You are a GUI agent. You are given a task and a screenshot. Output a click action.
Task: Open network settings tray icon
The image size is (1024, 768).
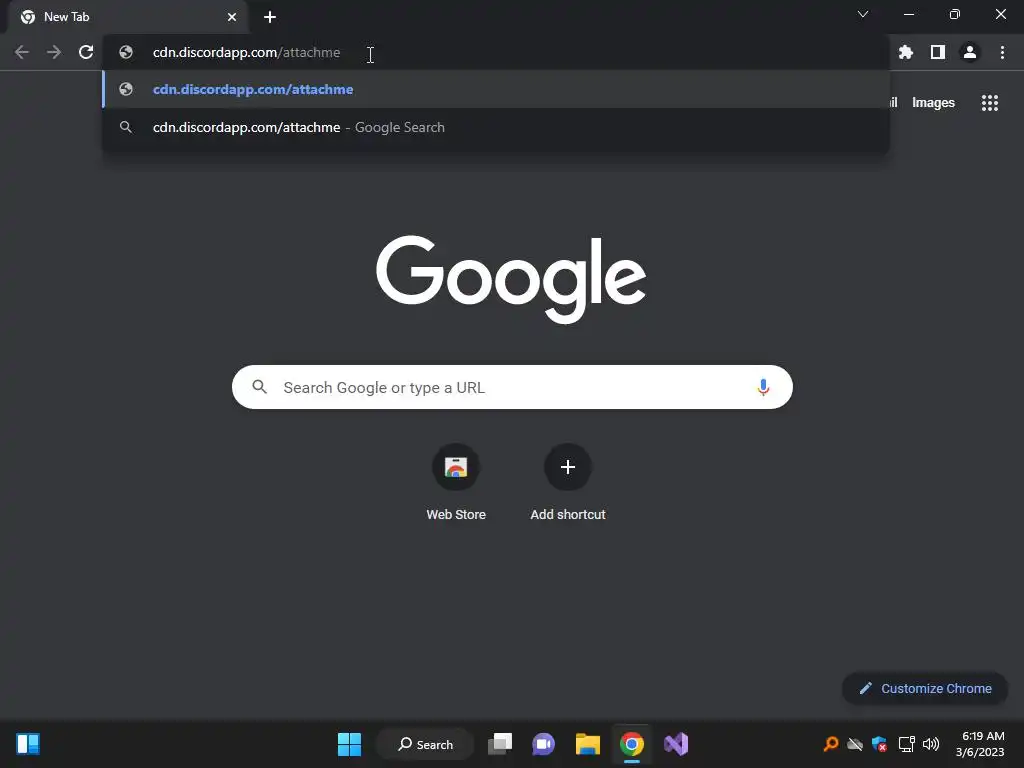[x=906, y=744]
